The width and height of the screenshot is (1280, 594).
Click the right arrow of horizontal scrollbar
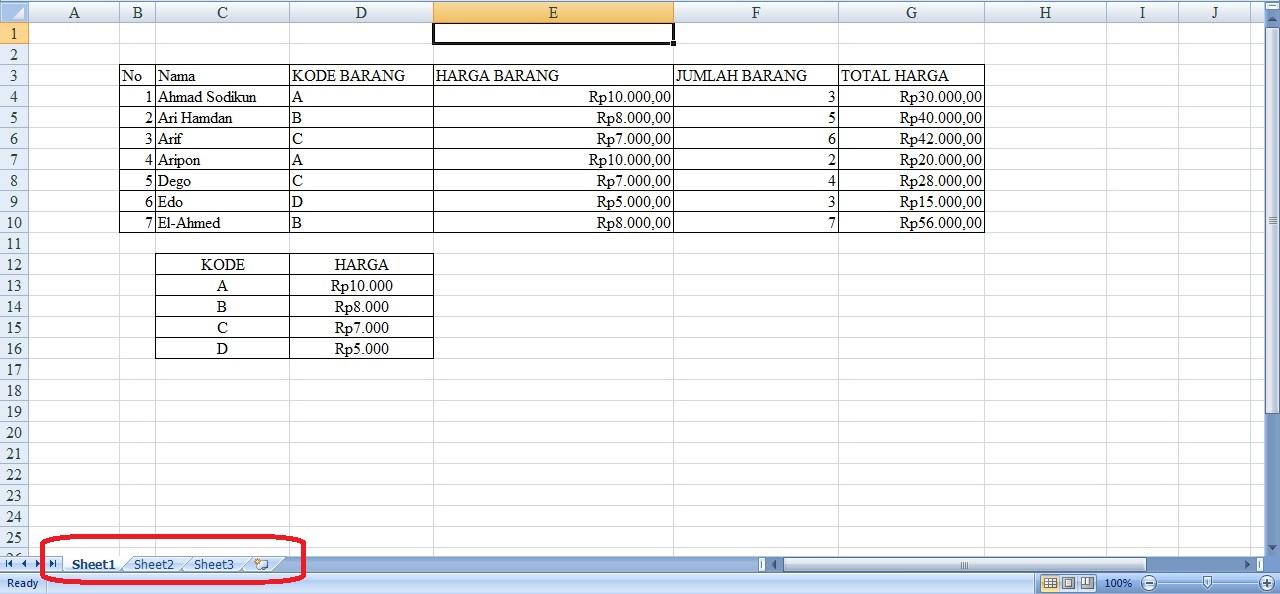click(1247, 563)
